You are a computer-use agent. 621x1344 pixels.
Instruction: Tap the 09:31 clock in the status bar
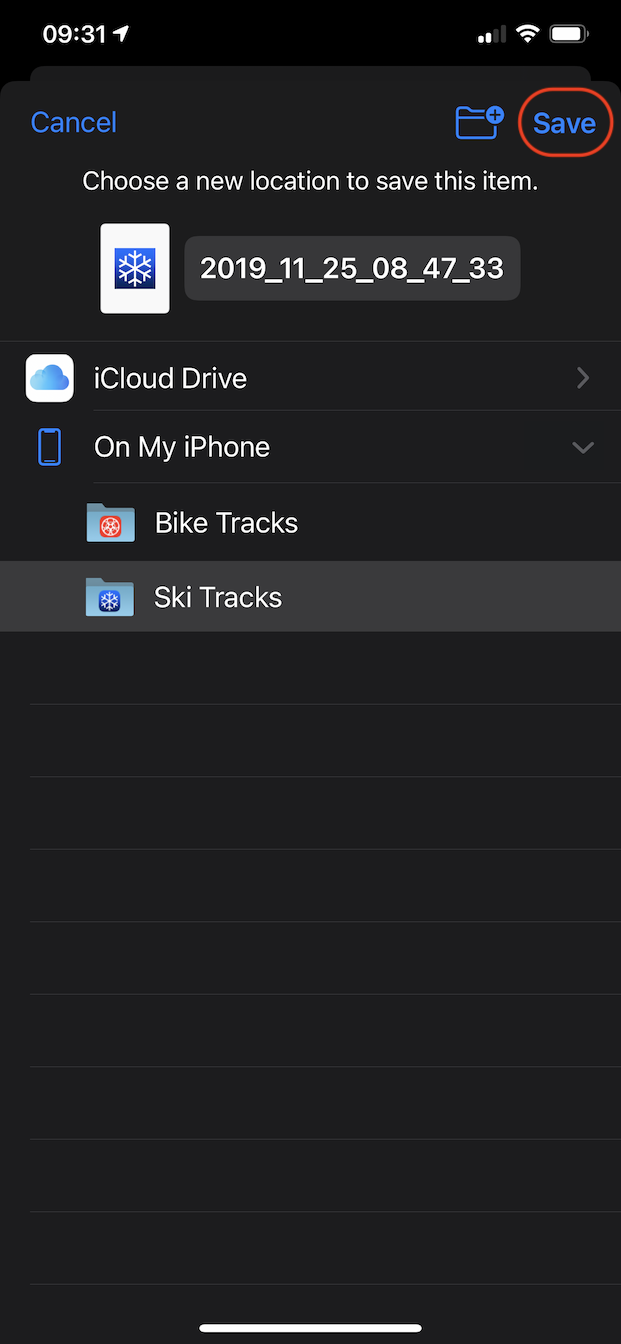pos(74,34)
